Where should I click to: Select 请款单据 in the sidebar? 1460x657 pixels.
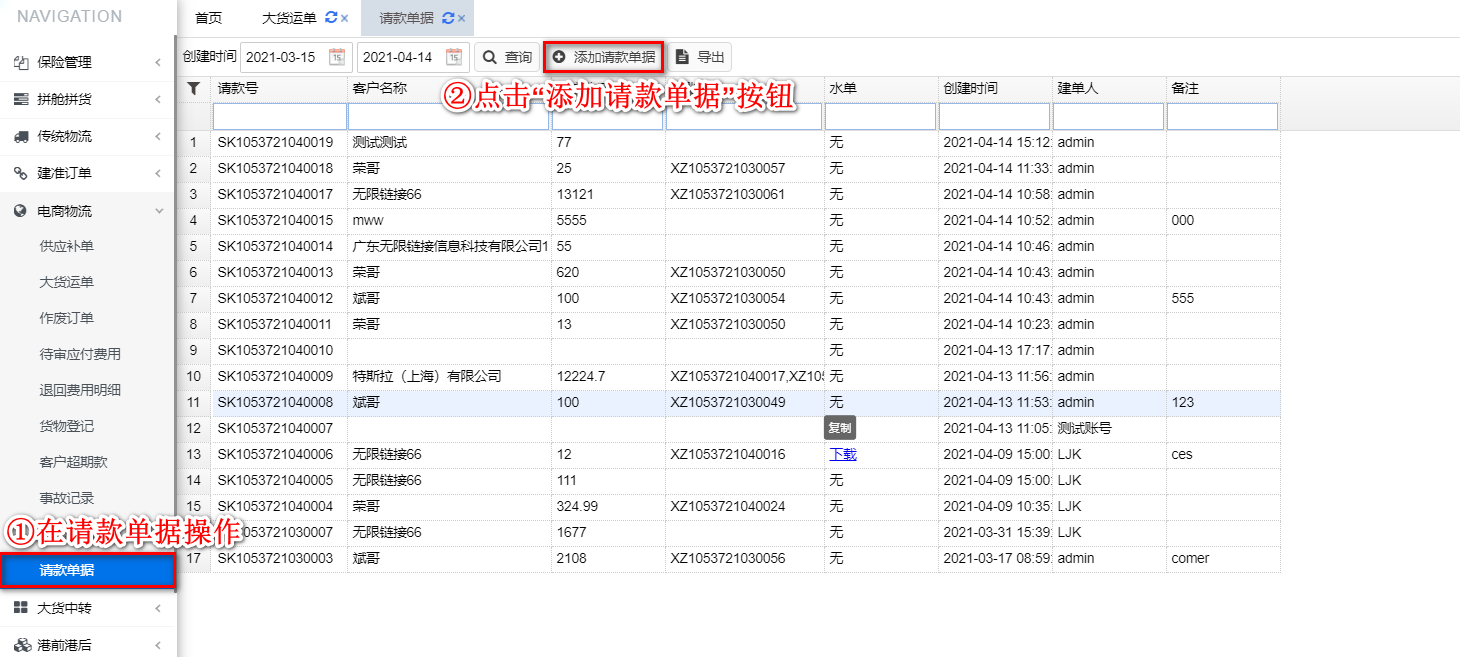(66, 571)
